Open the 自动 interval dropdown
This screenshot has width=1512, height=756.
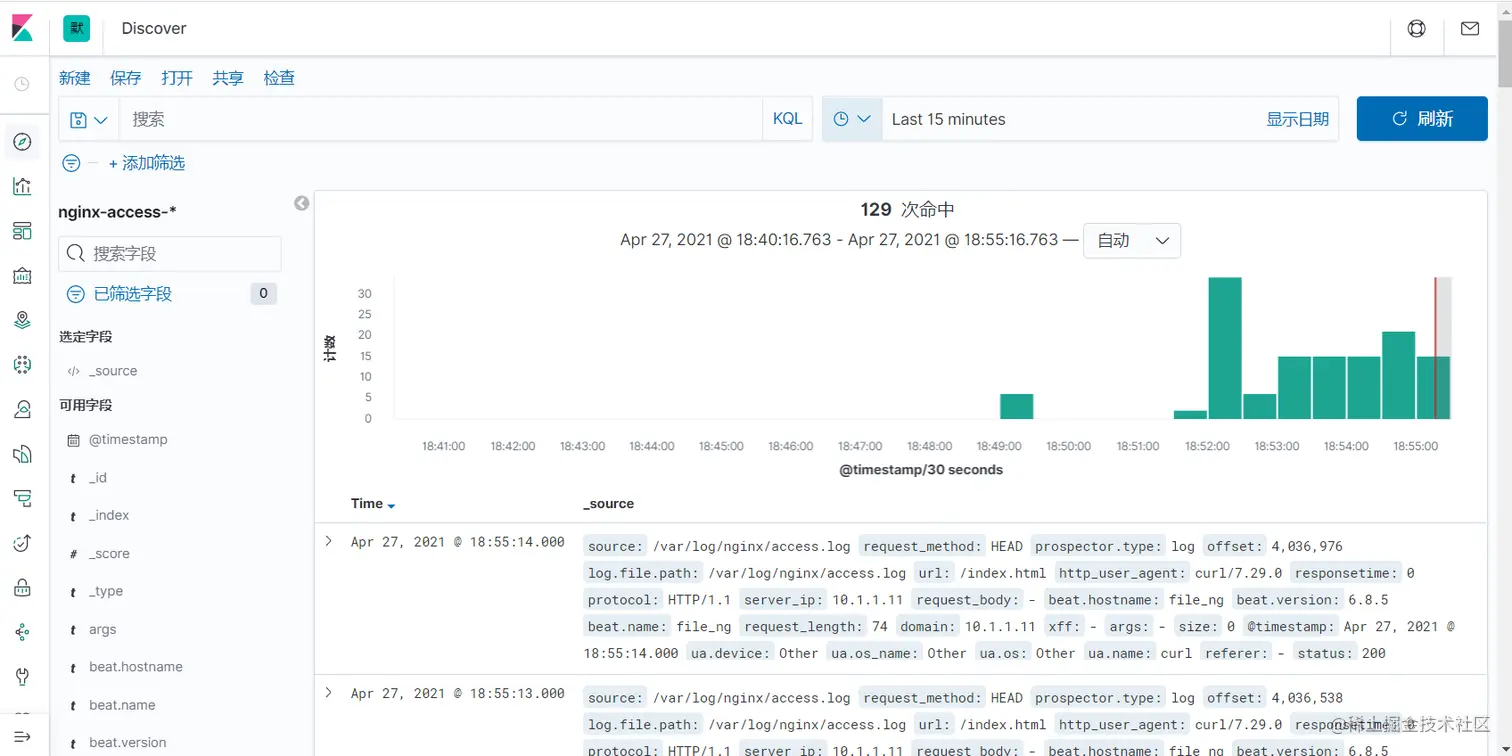click(1132, 240)
